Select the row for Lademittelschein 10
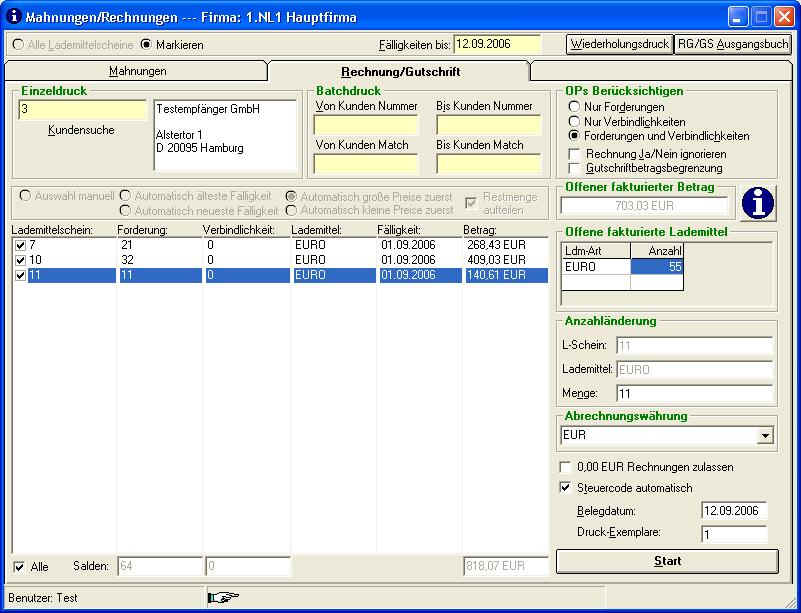The image size is (801, 613). coord(280,260)
